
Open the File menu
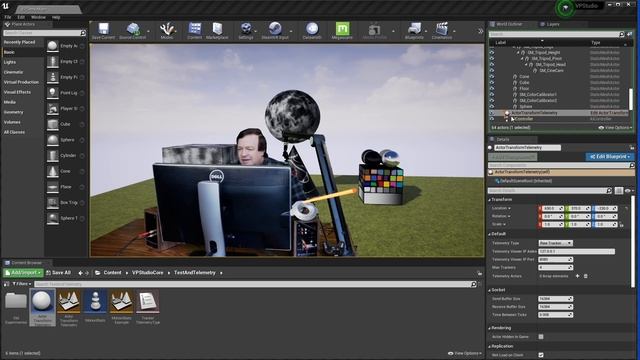pyautogui.click(x=8, y=17)
